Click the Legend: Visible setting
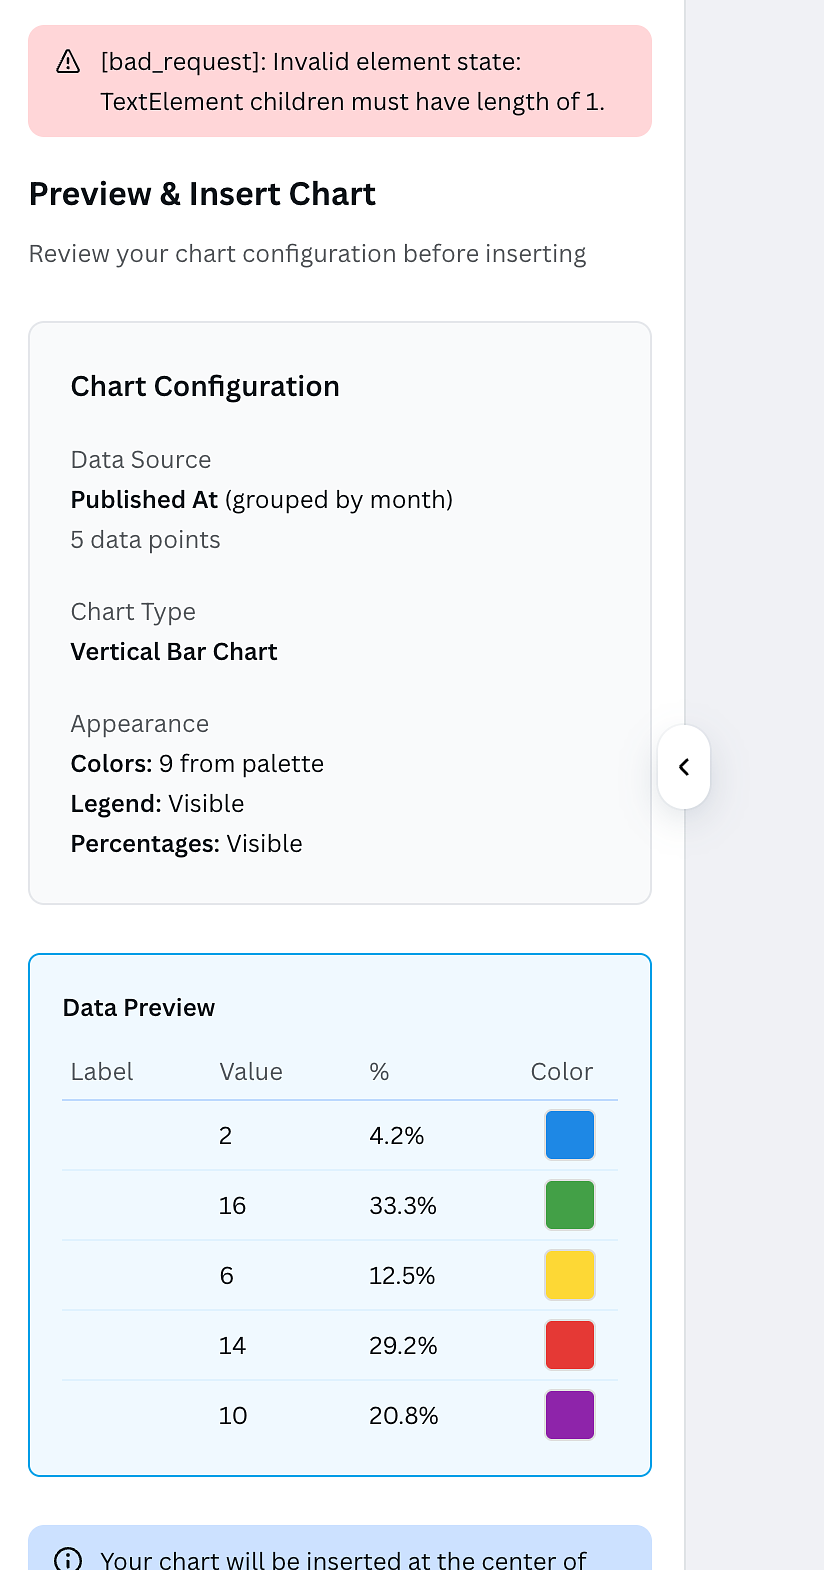 pos(157,804)
